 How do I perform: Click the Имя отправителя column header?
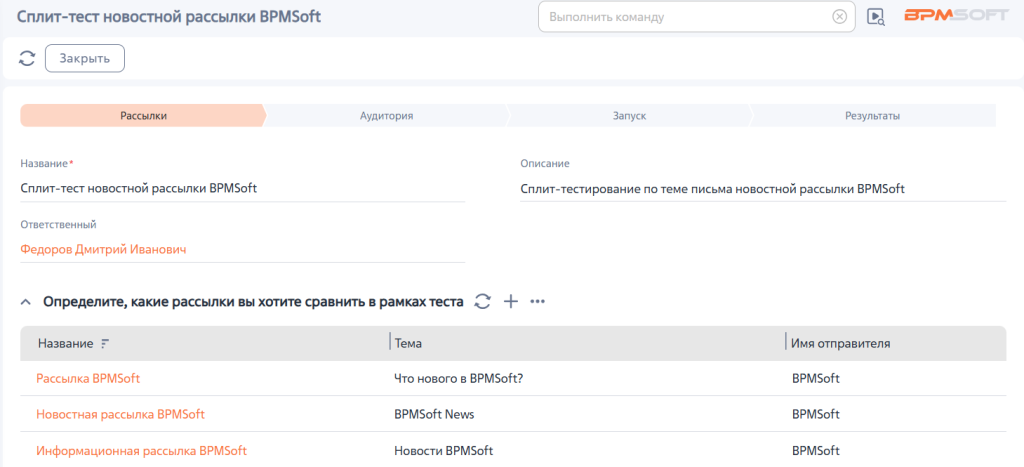(x=840, y=344)
